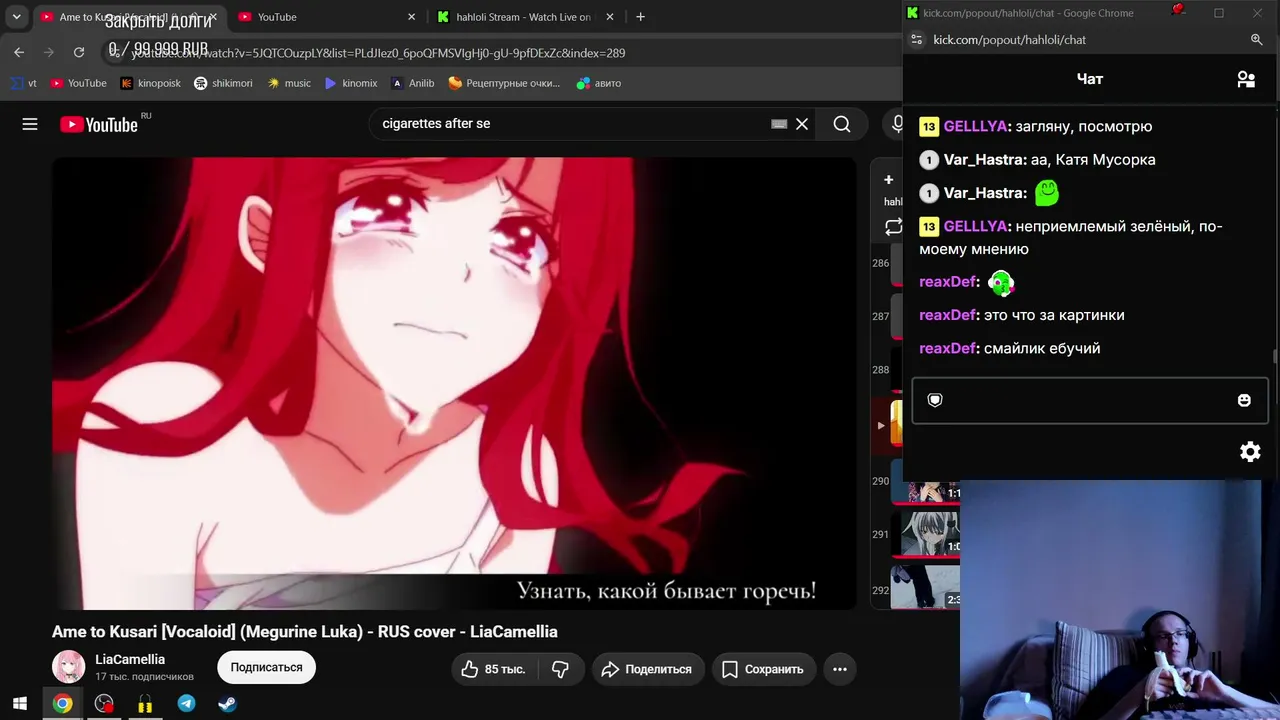Open the YouTube guide hamburger menu
Image resolution: width=1280 pixels, height=720 pixels.
click(30, 124)
